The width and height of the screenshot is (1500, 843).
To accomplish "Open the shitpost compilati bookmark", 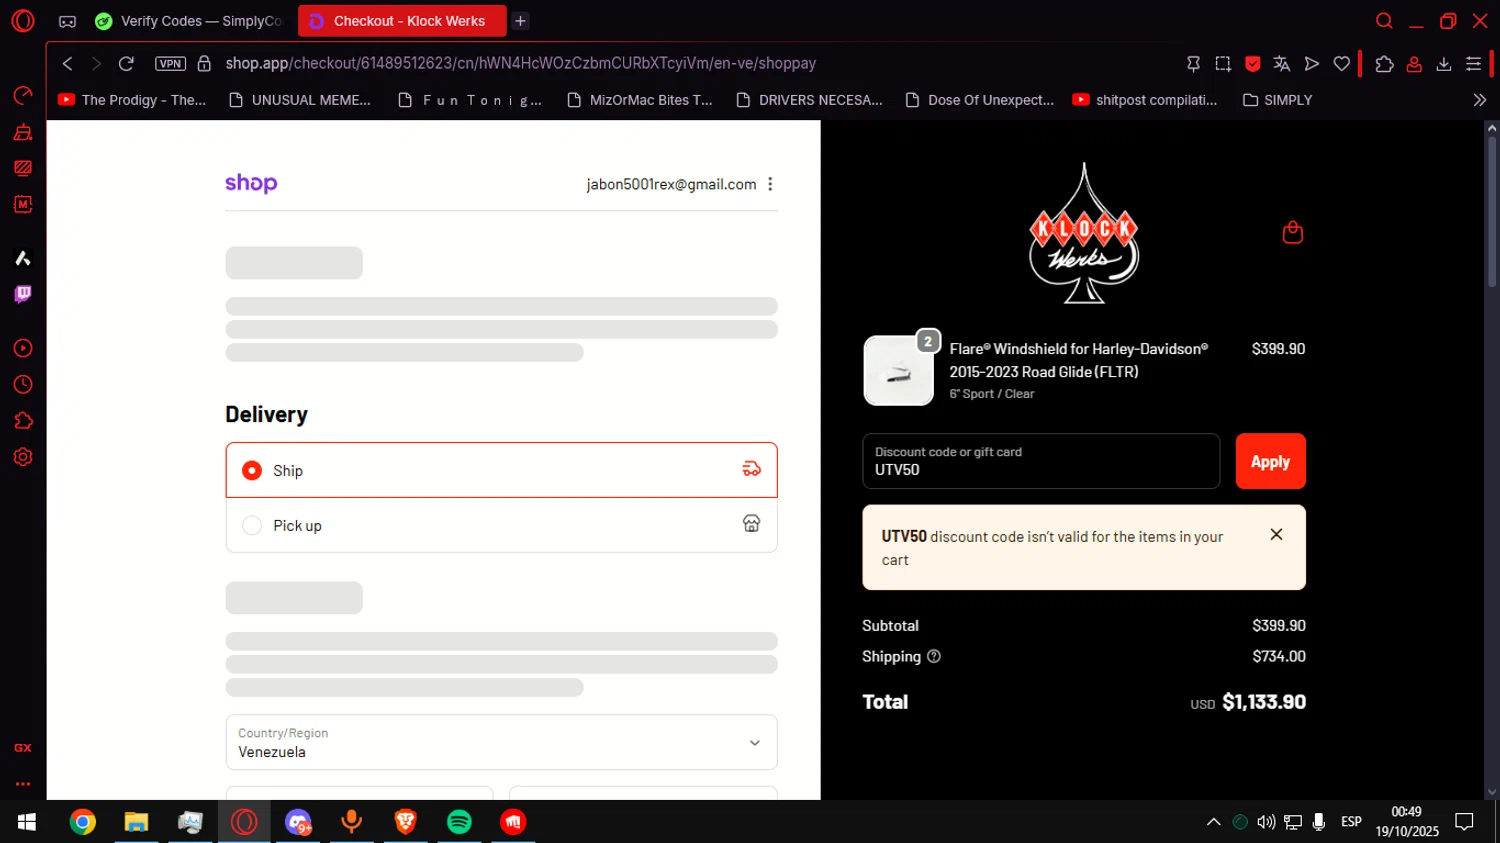I will [x=1145, y=100].
